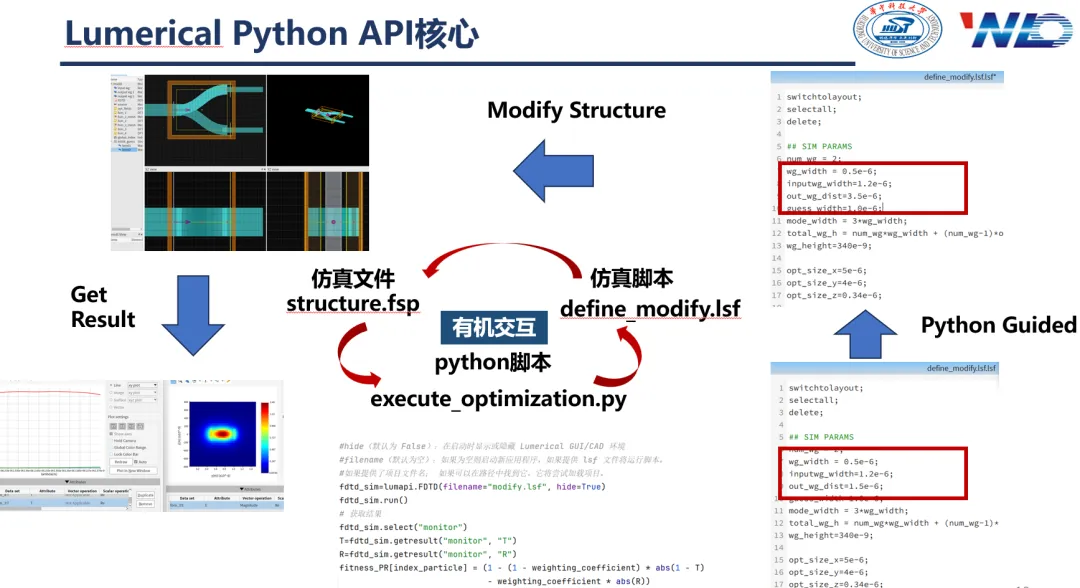Enable the Hold Camera checkbox
The height and width of the screenshot is (588, 1080).
pos(111,440)
